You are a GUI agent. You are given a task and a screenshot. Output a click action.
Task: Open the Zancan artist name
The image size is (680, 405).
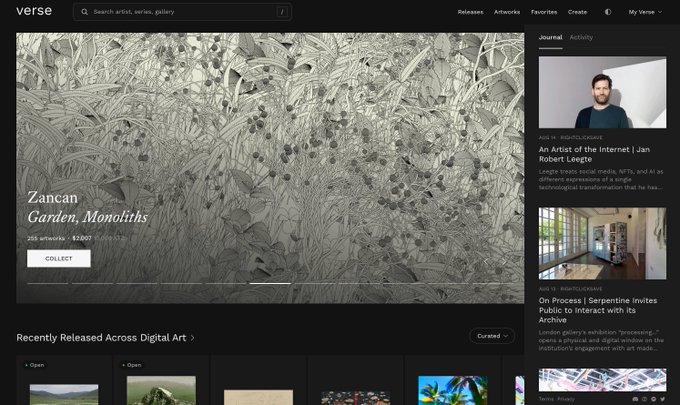(x=52, y=198)
